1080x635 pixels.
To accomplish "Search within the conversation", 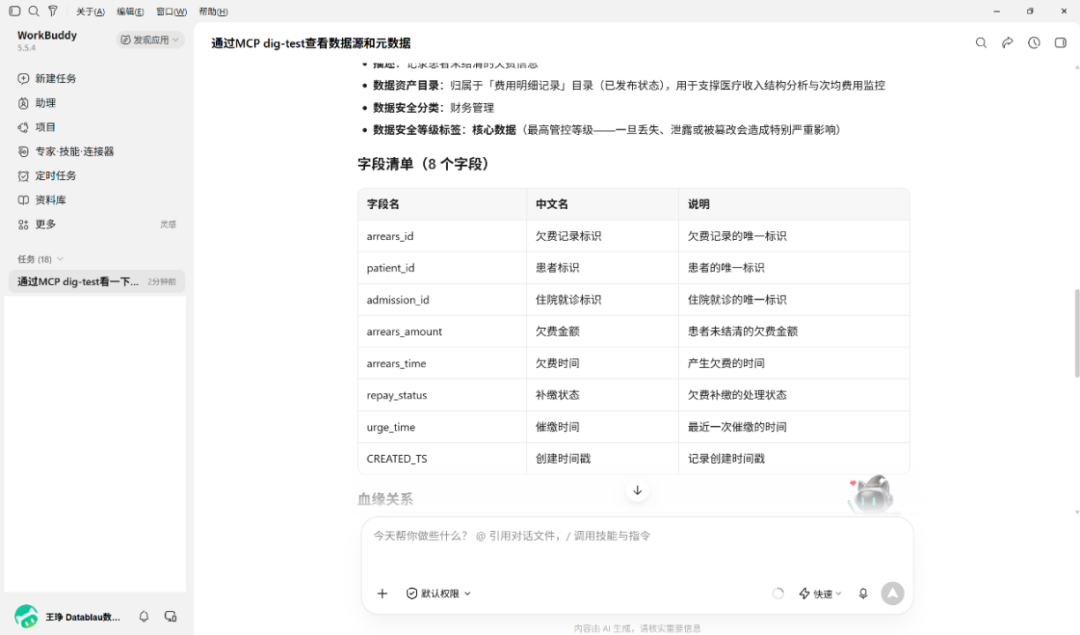I will tap(981, 43).
